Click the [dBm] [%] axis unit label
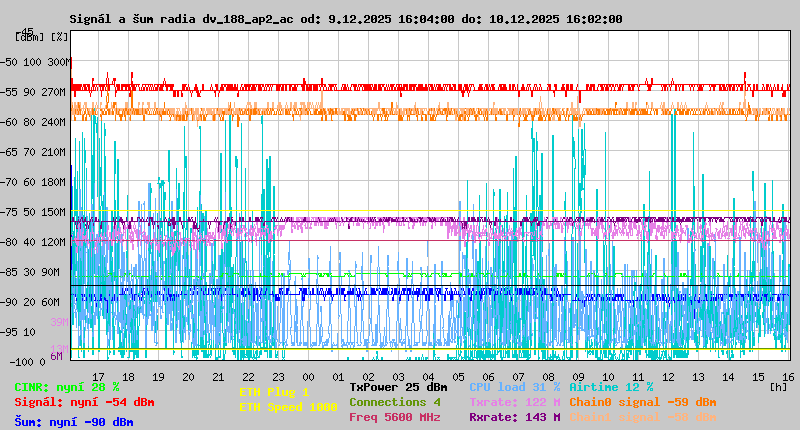800x430 pixels. tap(42, 37)
